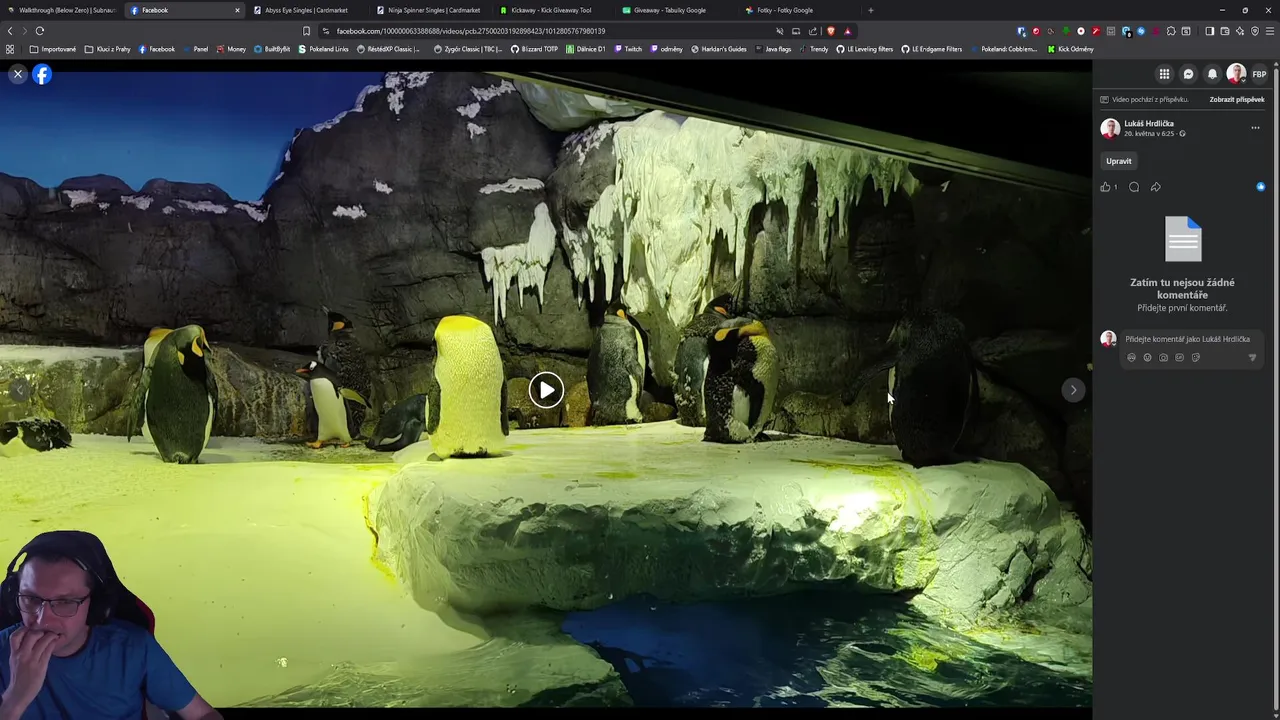Switch to Giveaway - Tabulky Google tab
The image size is (1280, 720).
point(670,10)
